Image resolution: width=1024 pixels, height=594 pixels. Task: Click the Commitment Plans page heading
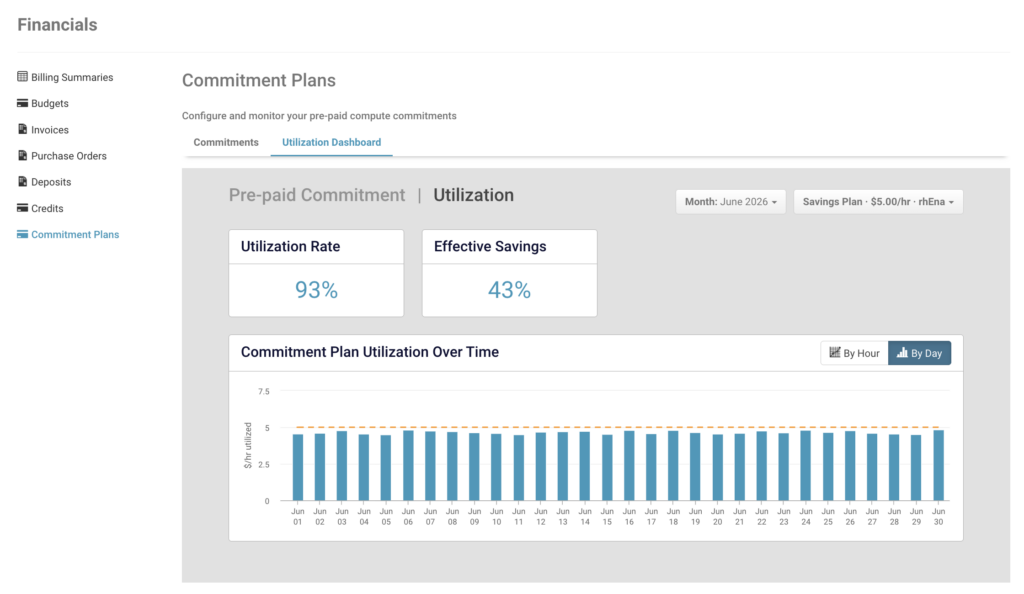point(259,80)
